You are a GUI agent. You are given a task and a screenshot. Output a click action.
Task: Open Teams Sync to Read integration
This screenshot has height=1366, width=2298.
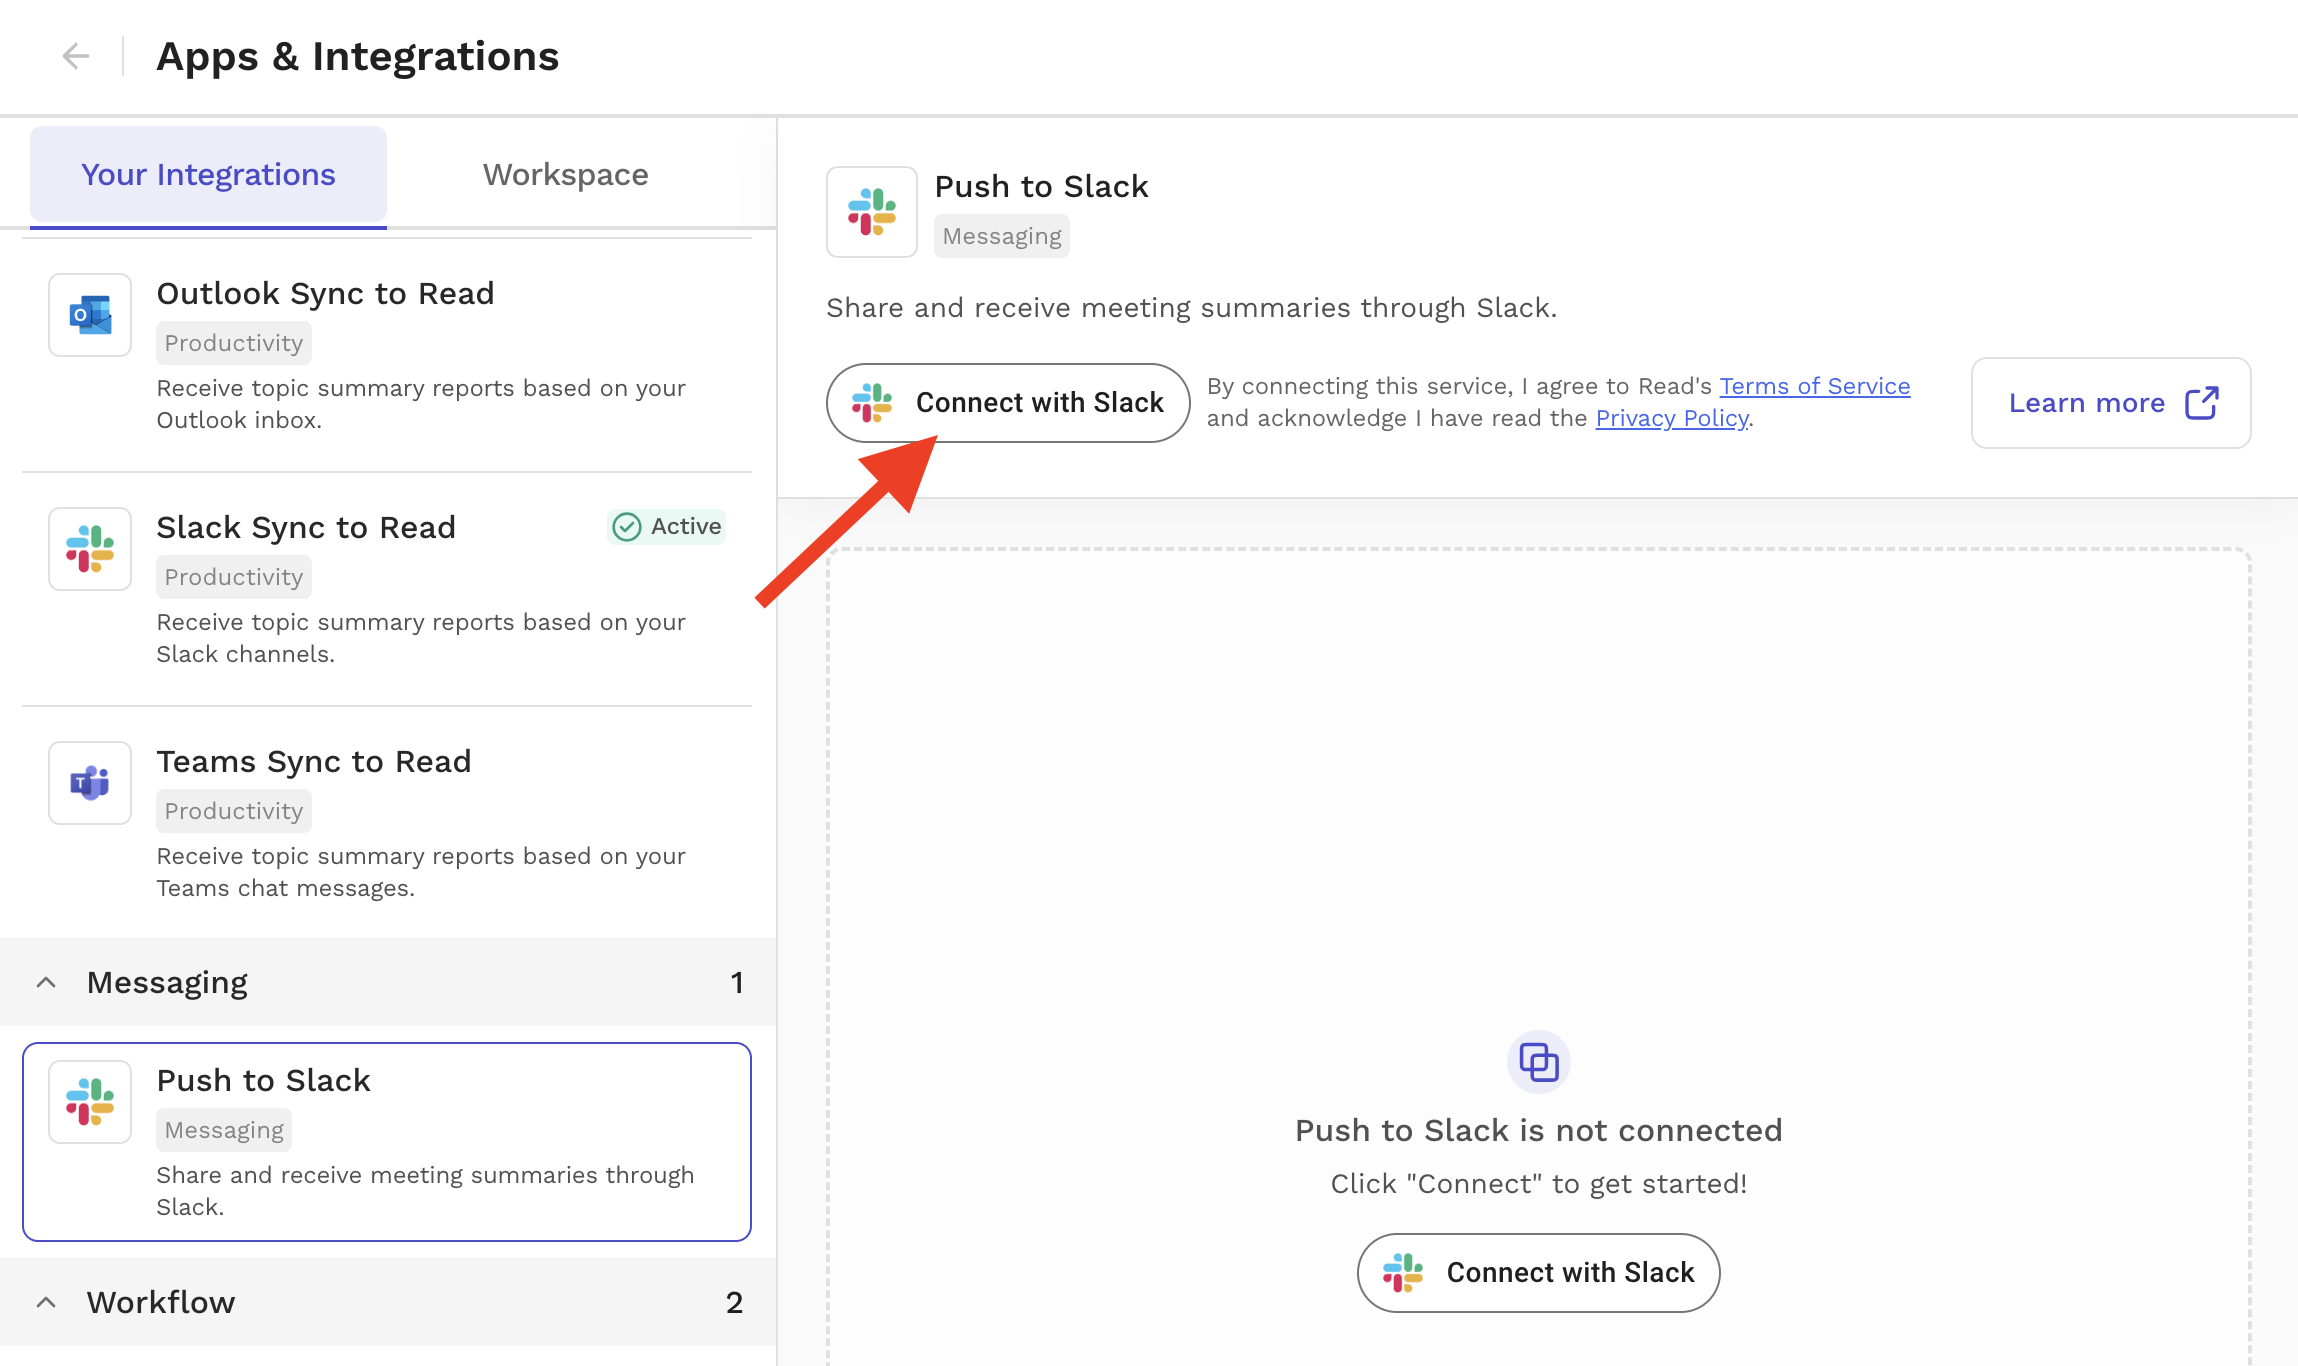[387, 823]
